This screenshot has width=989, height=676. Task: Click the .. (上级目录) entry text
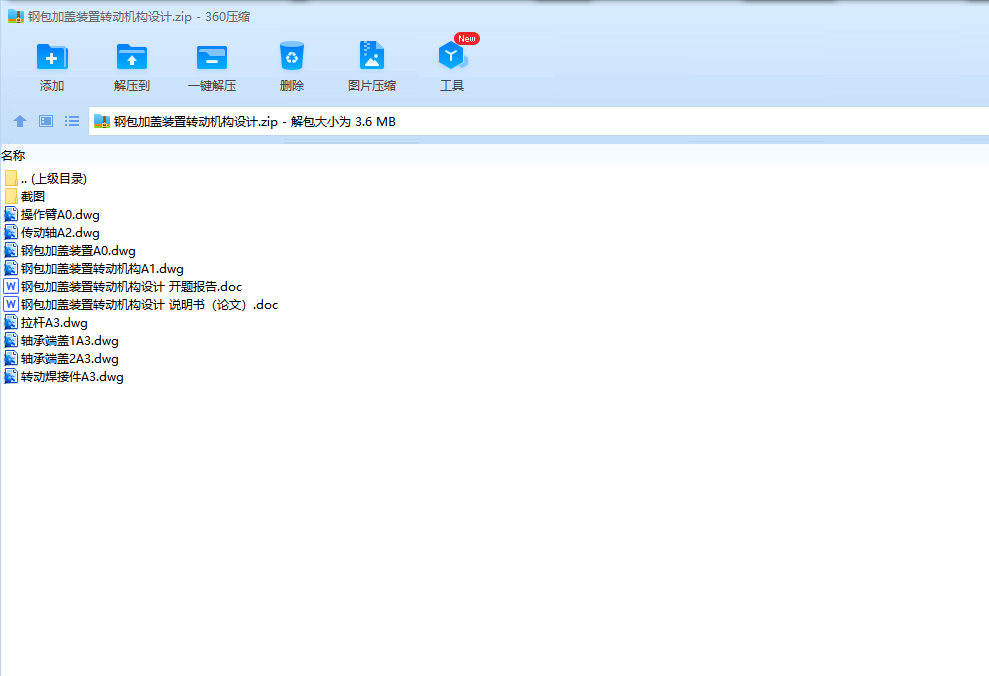pos(54,178)
